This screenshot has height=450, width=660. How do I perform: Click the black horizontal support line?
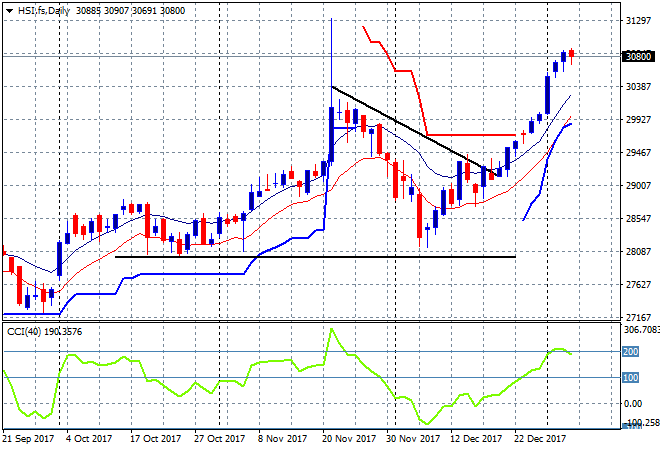coord(300,257)
